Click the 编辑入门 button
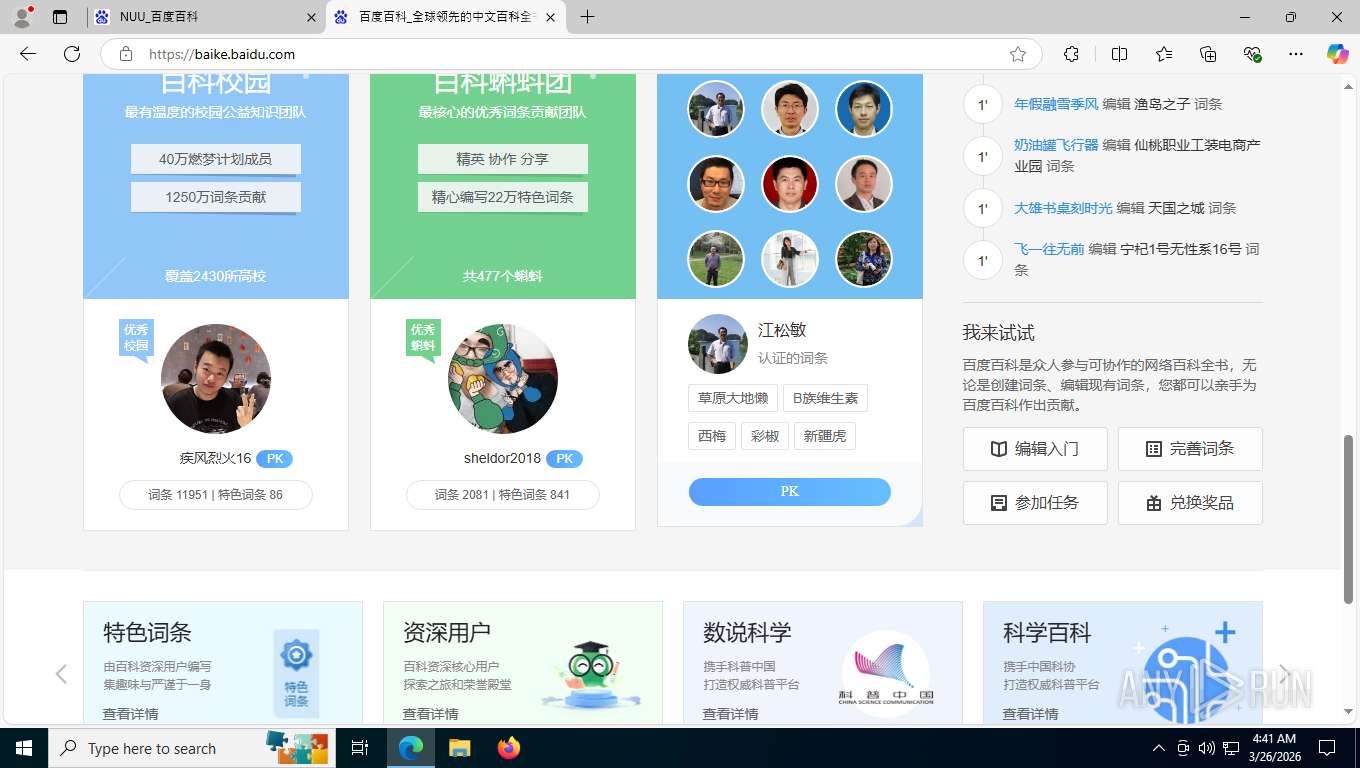This screenshot has width=1360, height=768. click(1035, 449)
